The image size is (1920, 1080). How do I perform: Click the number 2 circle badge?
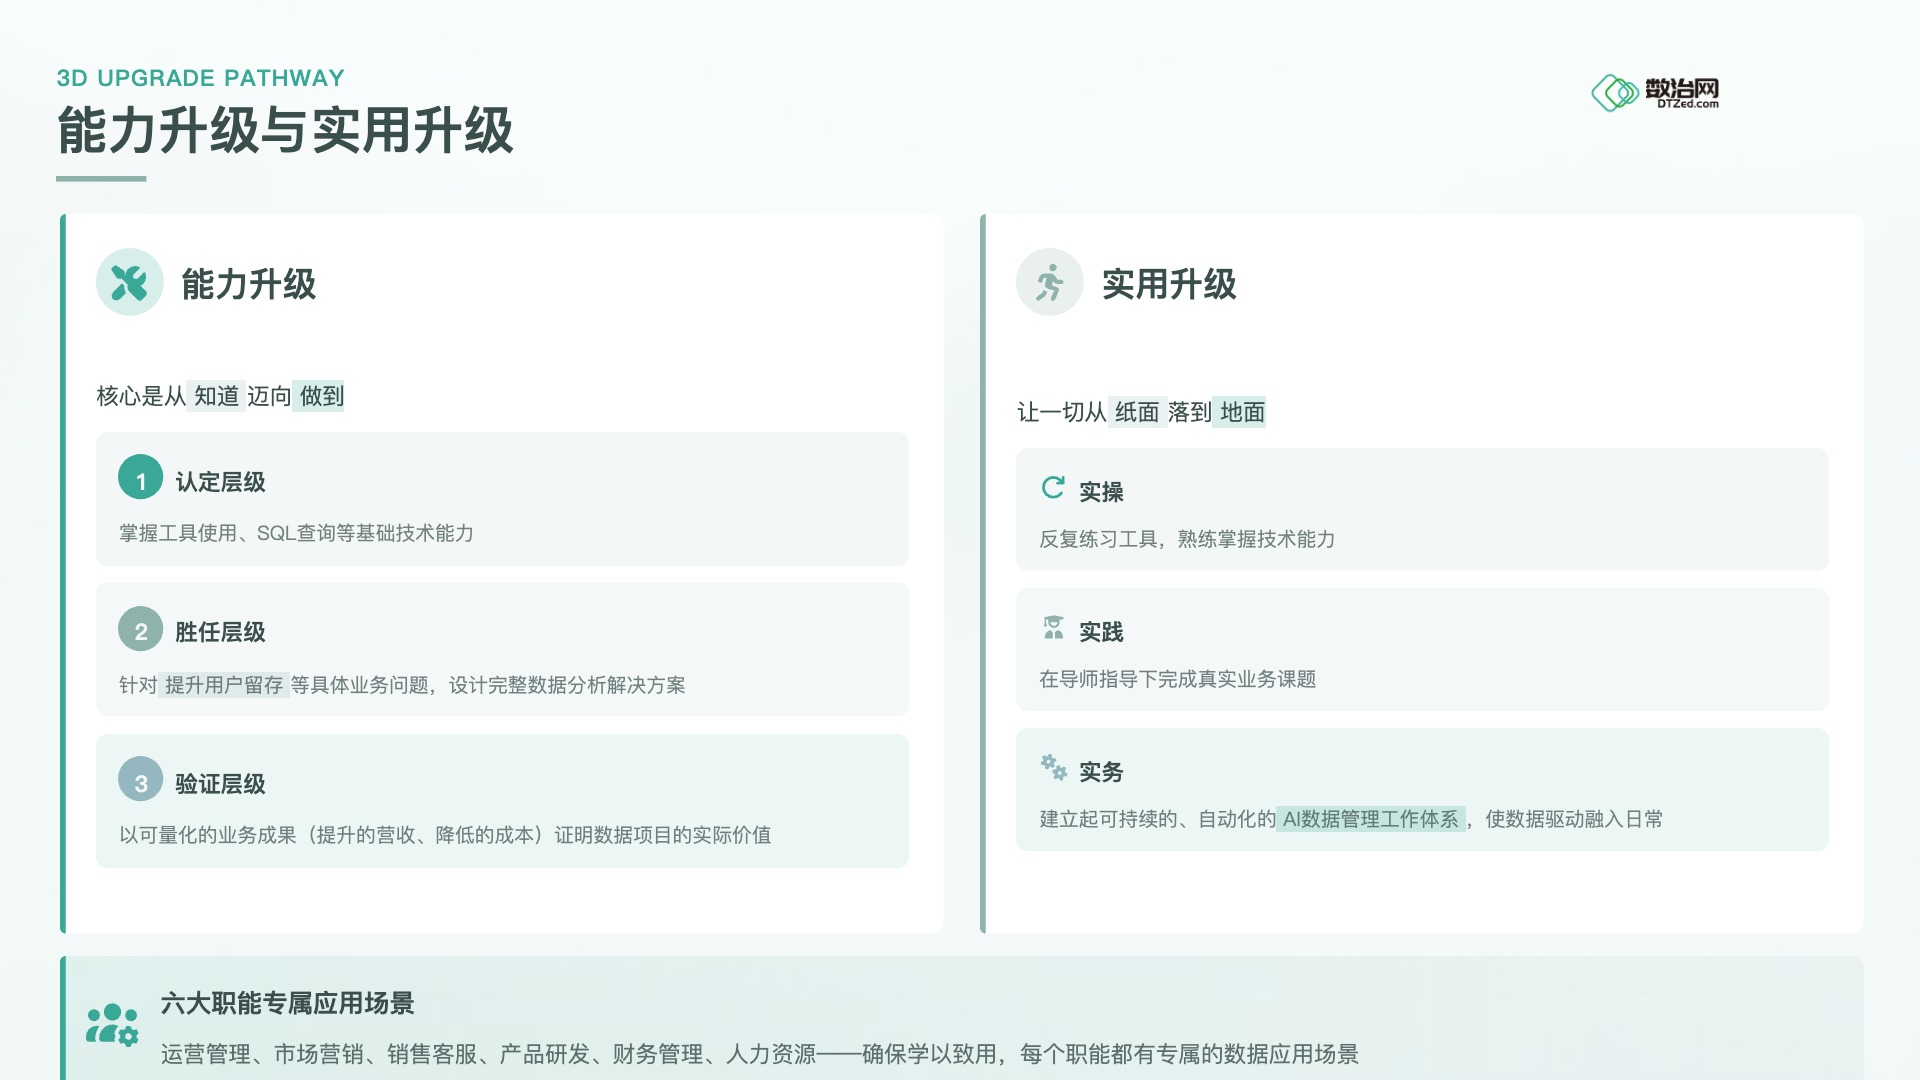click(x=140, y=630)
